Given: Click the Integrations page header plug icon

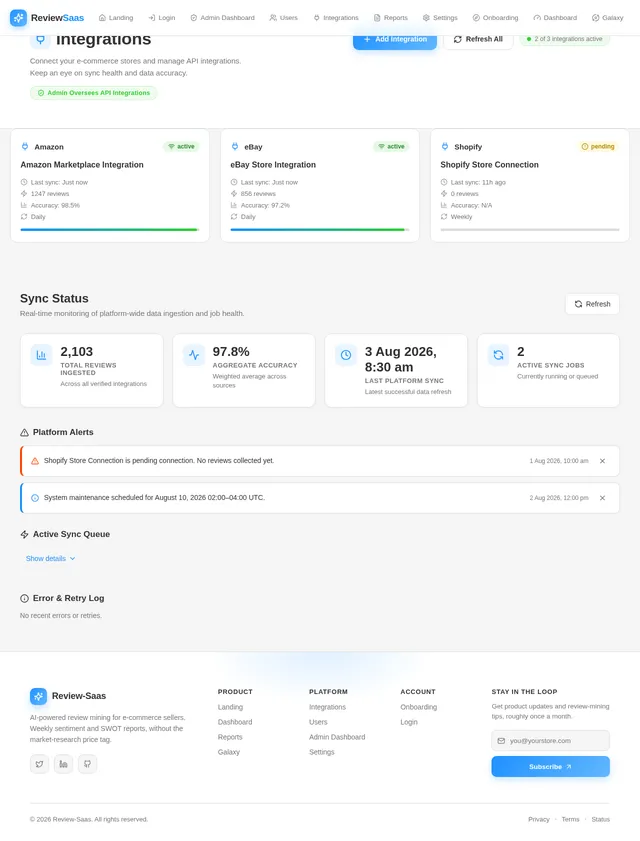Looking at the screenshot, I should [x=40, y=39].
